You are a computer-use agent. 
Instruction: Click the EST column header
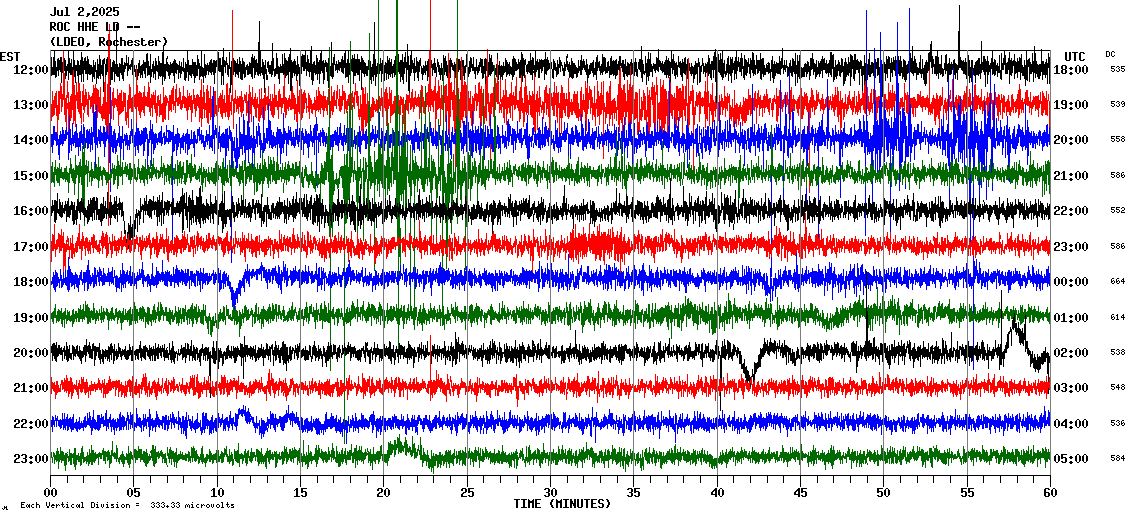pyautogui.click(x=10, y=56)
